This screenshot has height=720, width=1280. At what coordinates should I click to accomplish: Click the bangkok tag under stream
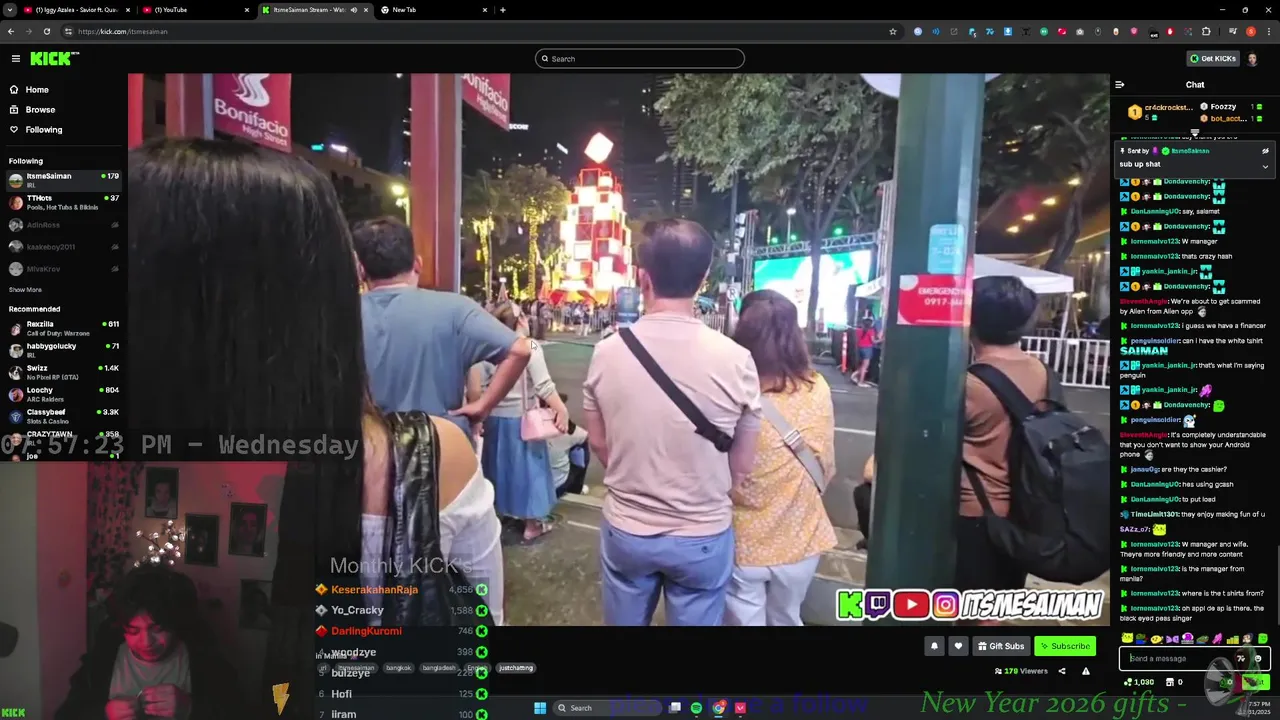point(398,668)
